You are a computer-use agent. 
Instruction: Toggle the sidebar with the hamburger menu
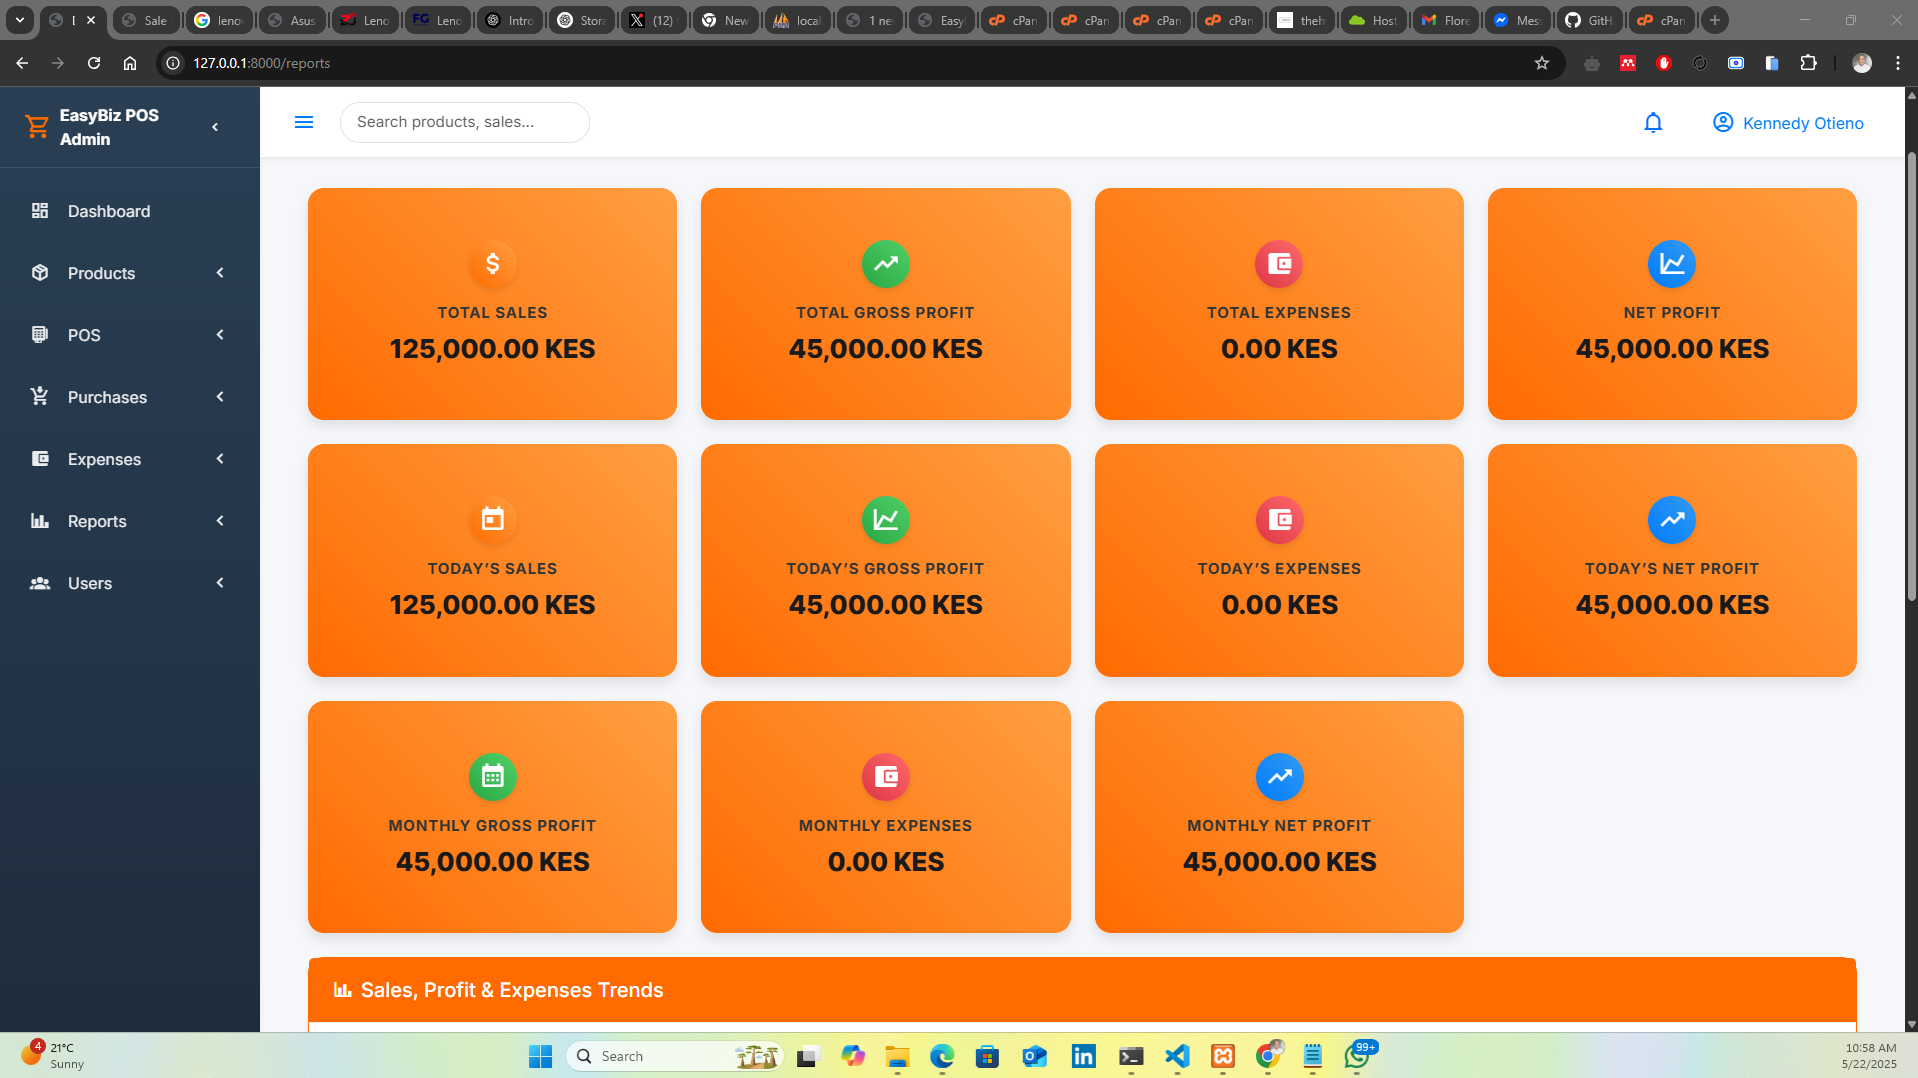pos(304,121)
